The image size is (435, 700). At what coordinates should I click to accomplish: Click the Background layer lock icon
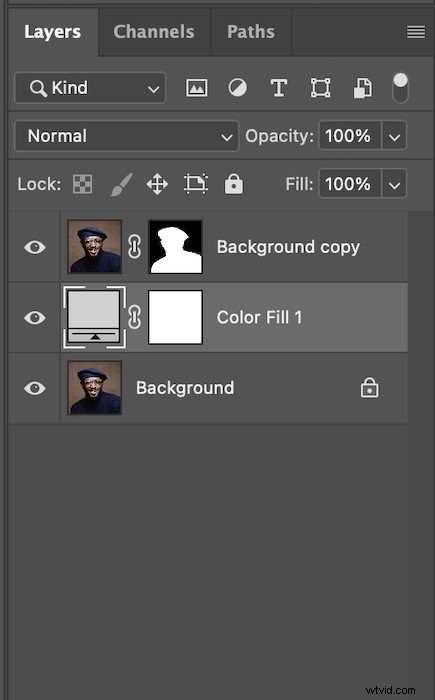tap(369, 388)
